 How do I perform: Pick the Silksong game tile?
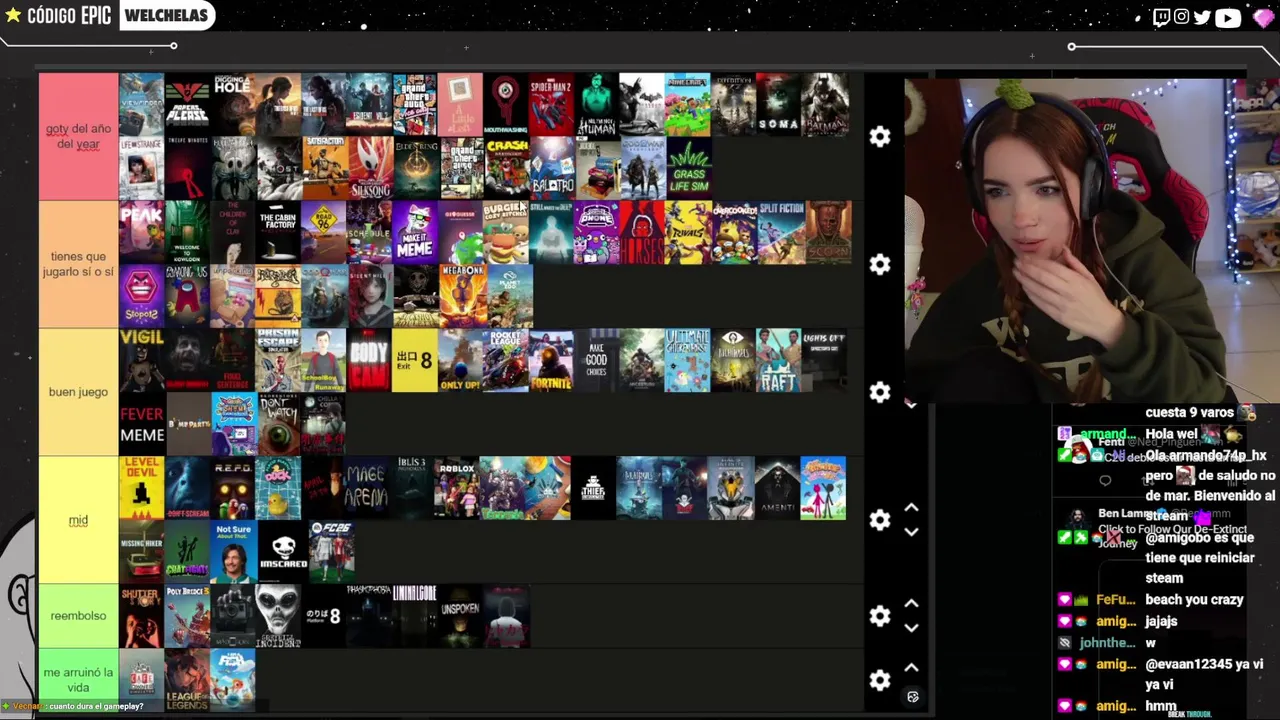[x=370, y=168]
